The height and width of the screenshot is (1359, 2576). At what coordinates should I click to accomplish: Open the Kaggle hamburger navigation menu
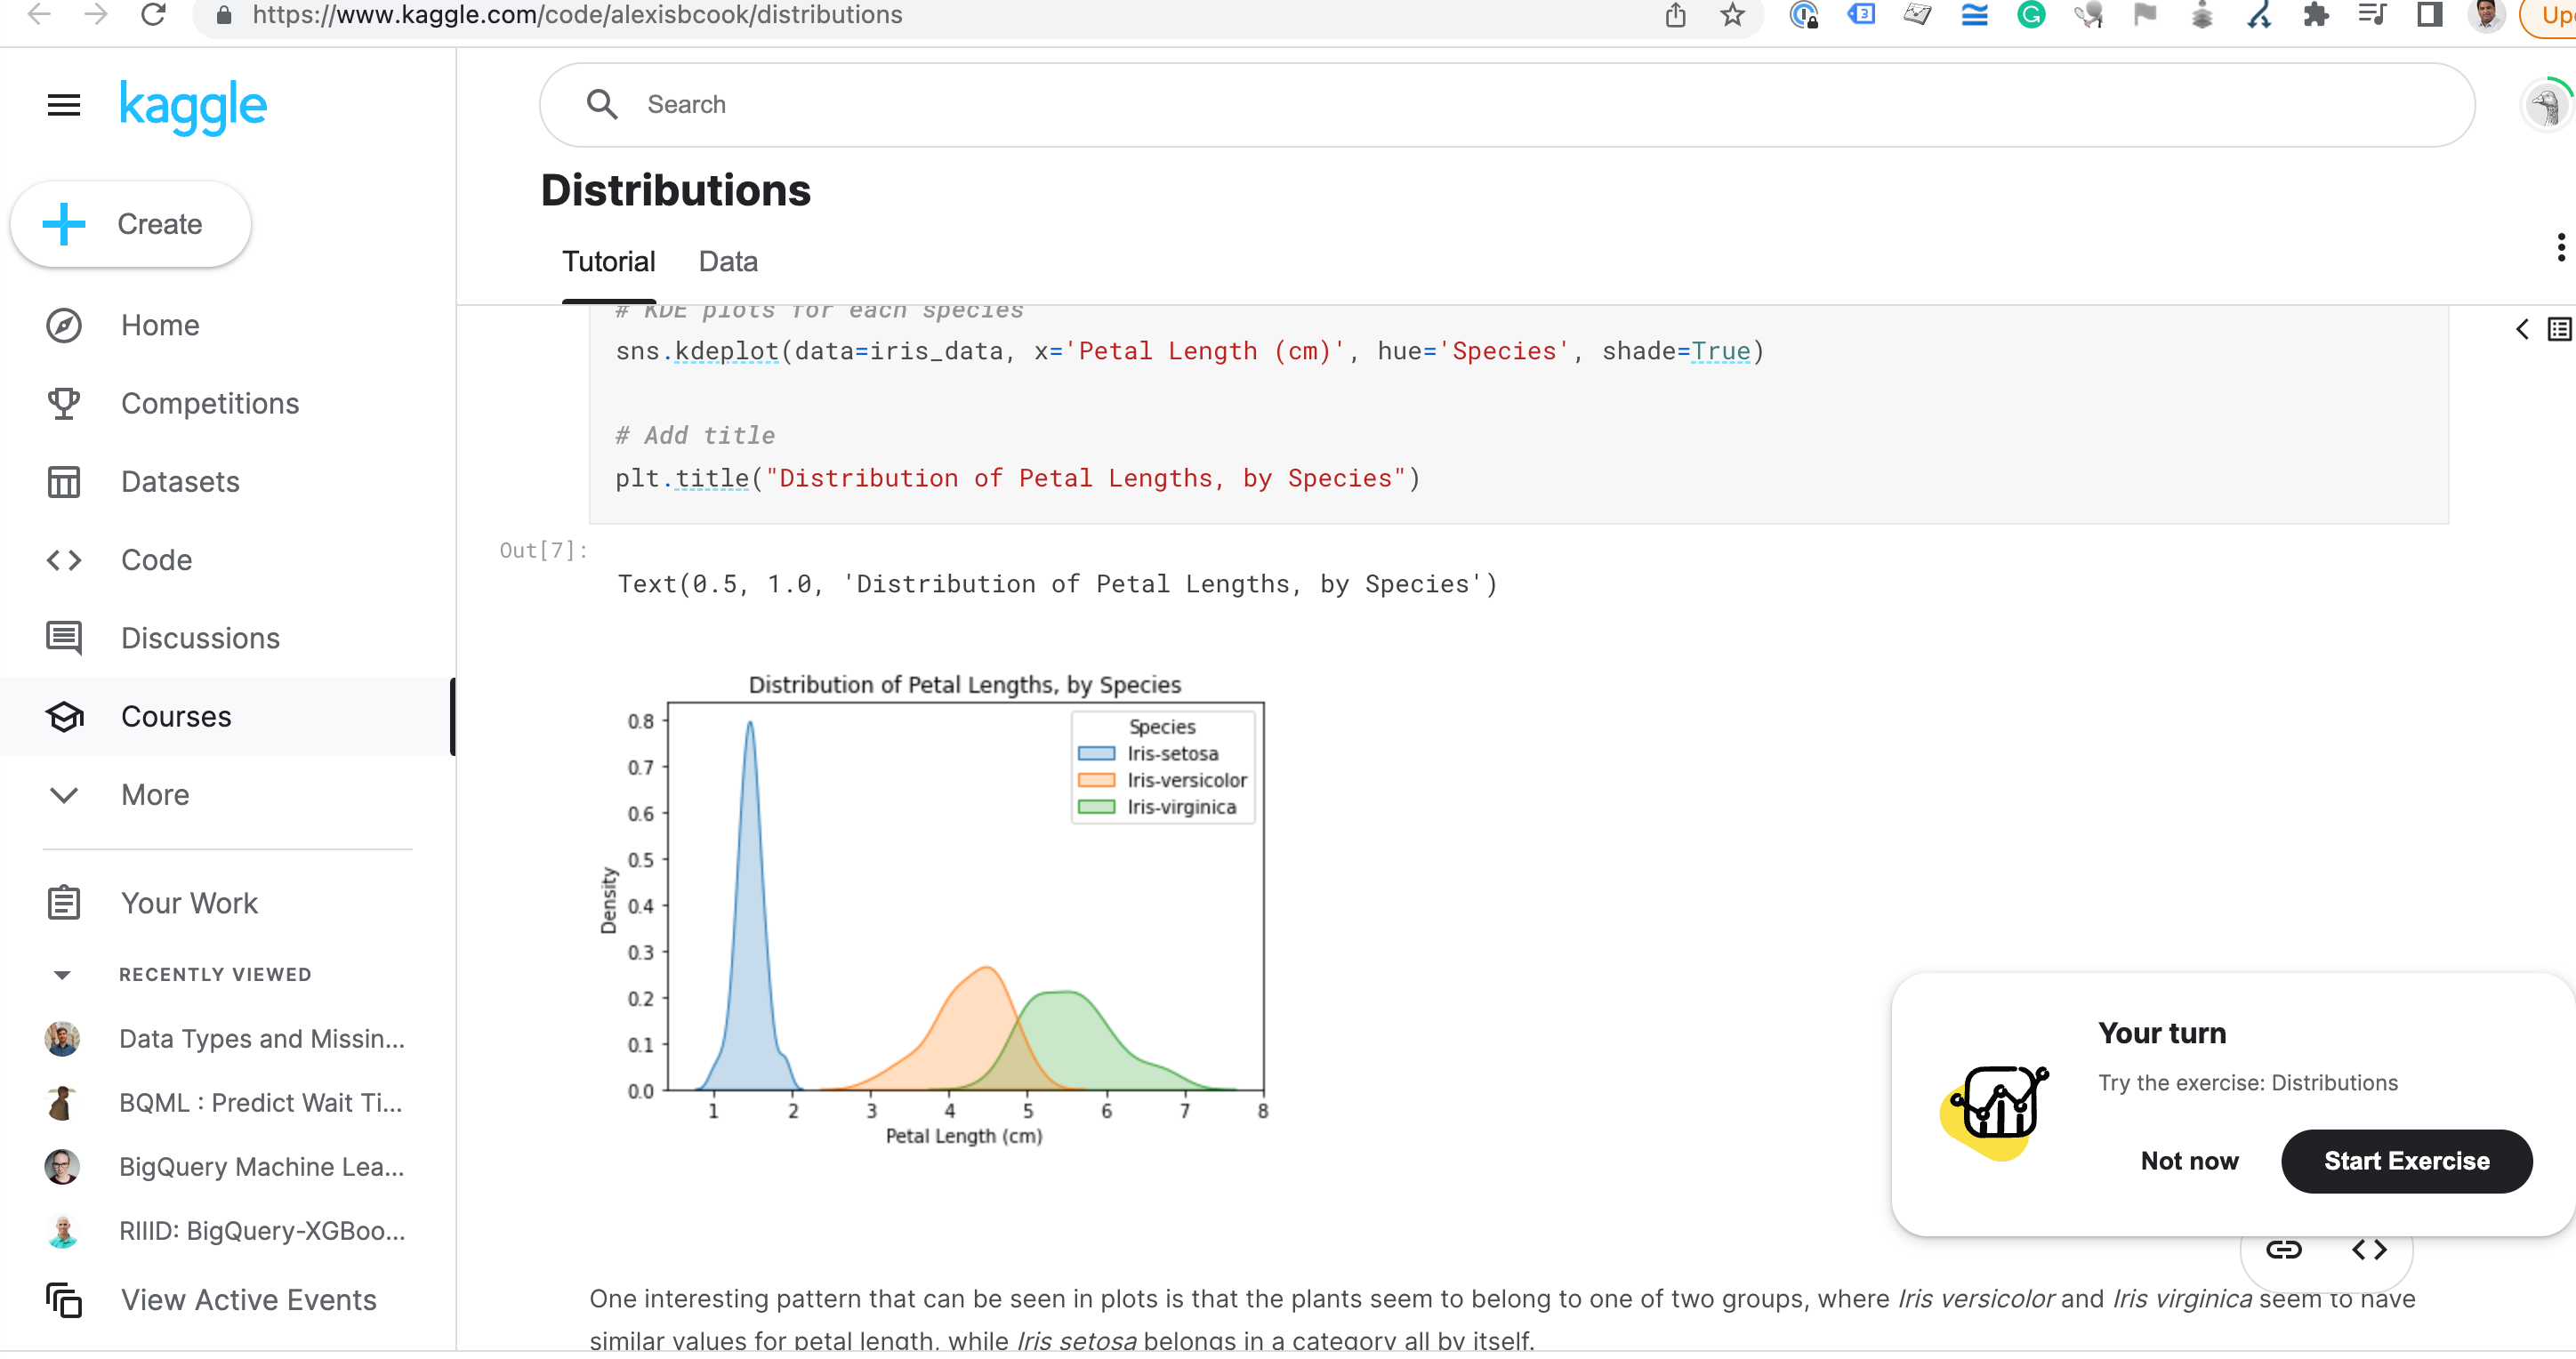click(x=63, y=104)
